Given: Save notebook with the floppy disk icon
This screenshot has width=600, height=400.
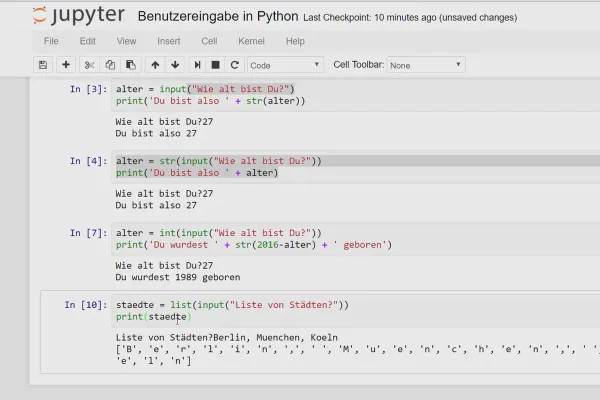Looking at the screenshot, I should 43,65.
